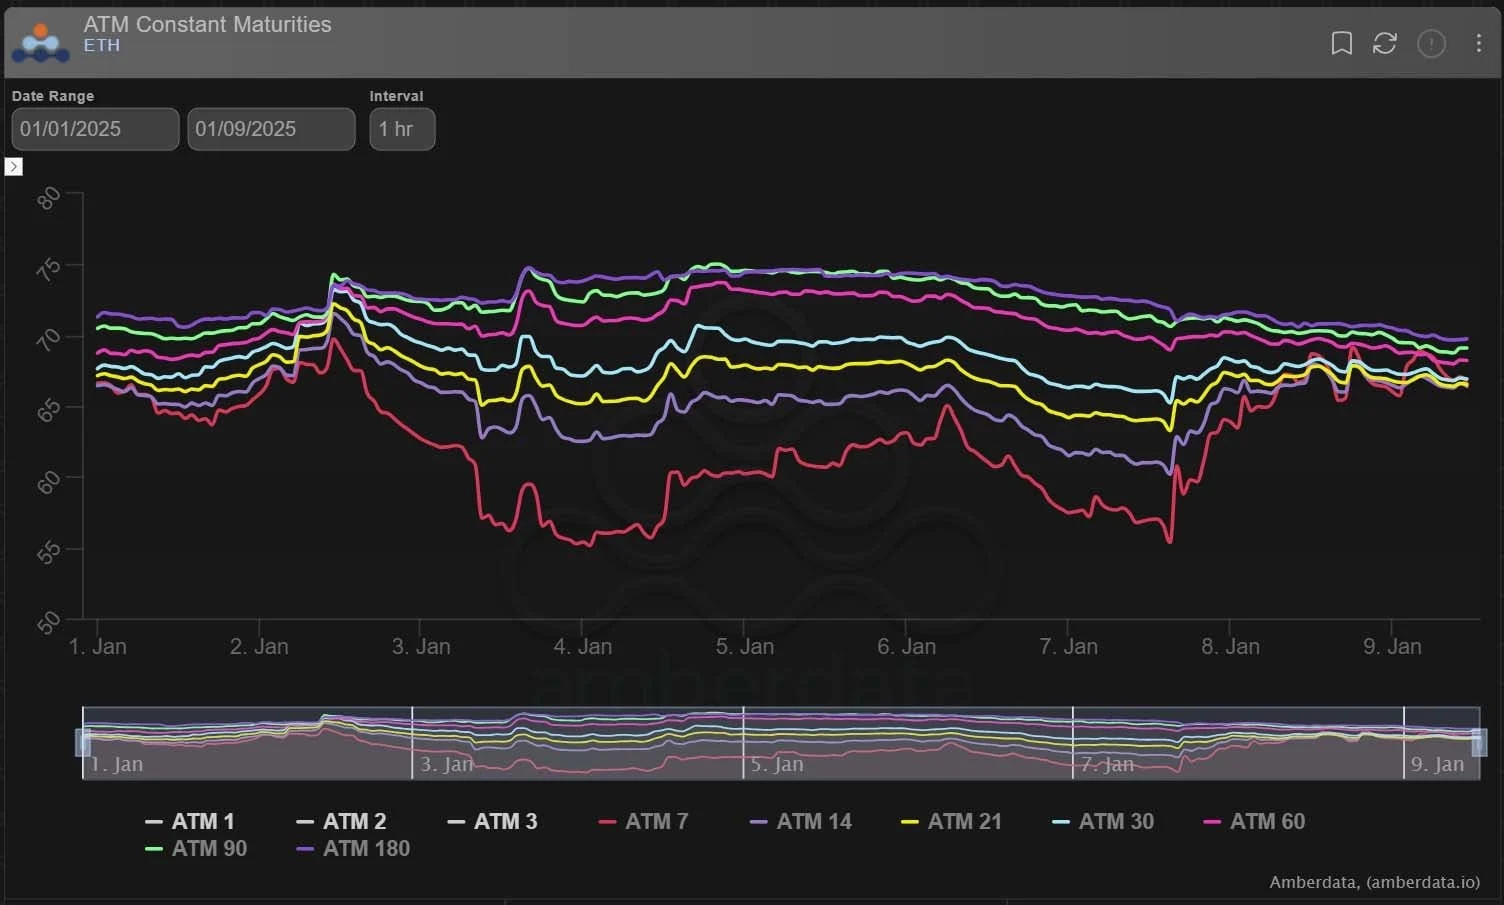Grab the left range navigator handle
Screen dimensions: 1504x905
(83, 742)
